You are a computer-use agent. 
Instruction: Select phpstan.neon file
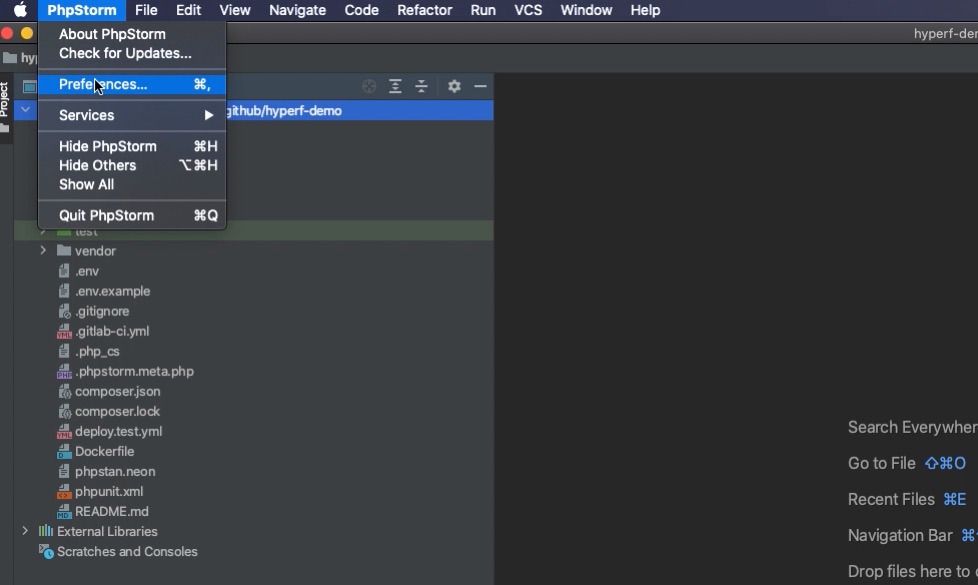pos(115,471)
